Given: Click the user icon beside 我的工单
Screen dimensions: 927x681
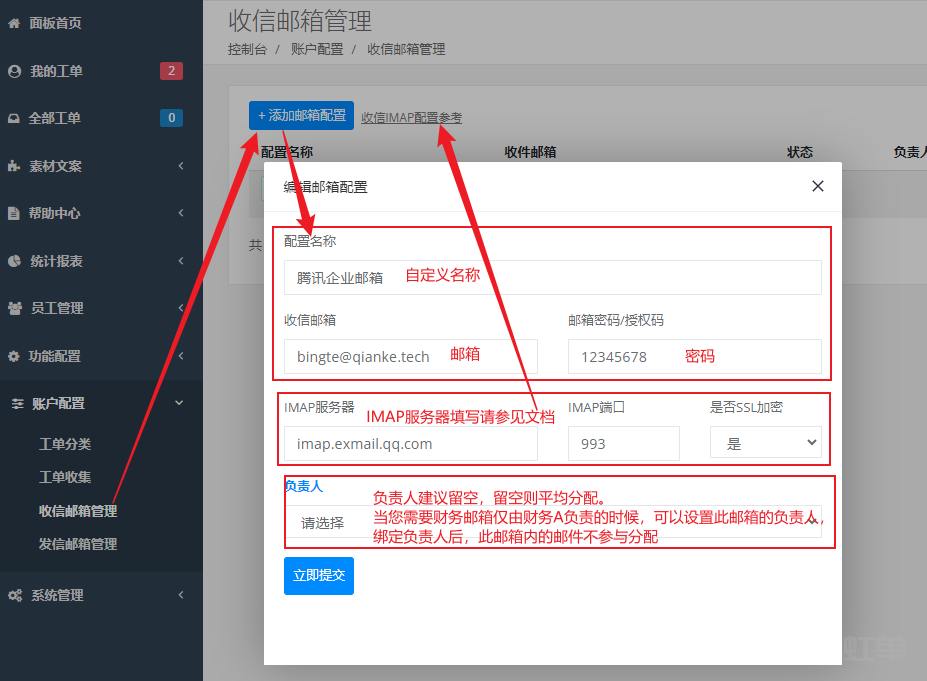Looking at the screenshot, I should 14,71.
